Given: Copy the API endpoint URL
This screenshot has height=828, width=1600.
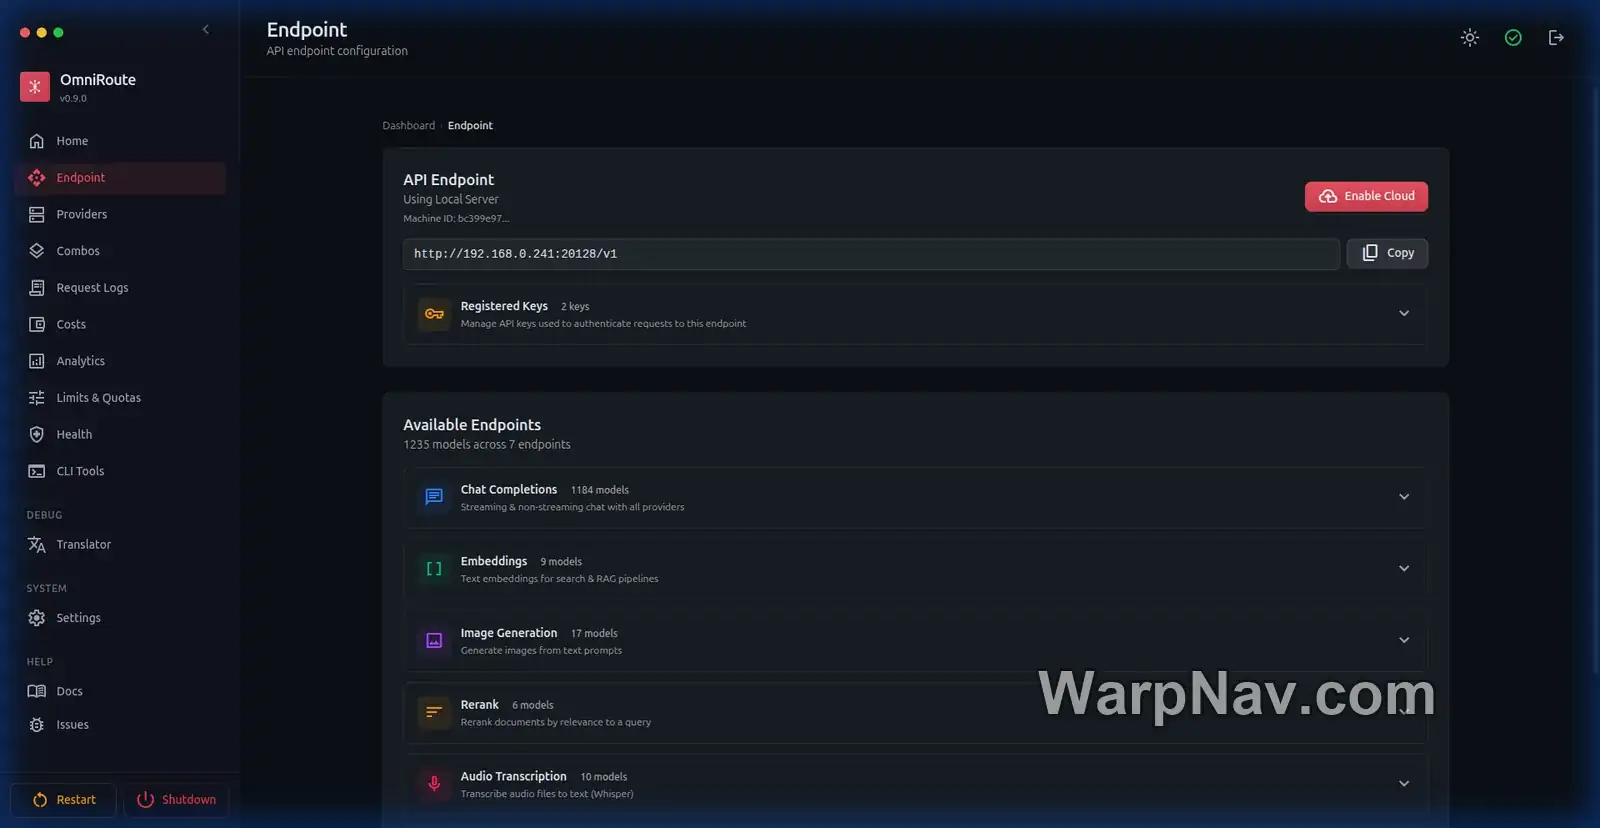Looking at the screenshot, I should (1387, 253).
